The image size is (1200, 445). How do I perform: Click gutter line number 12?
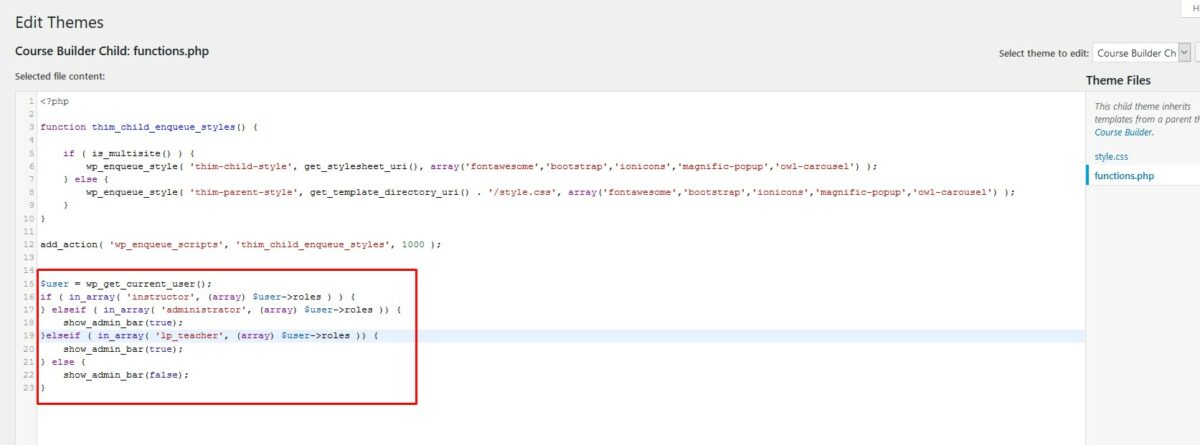click(x=29, y=244)
